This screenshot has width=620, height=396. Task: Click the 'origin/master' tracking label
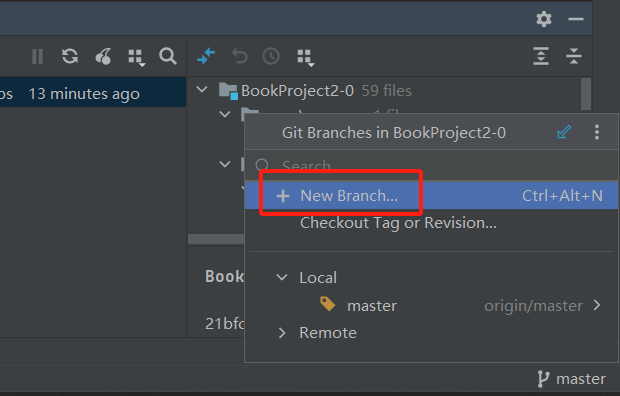tap(533, 306)
